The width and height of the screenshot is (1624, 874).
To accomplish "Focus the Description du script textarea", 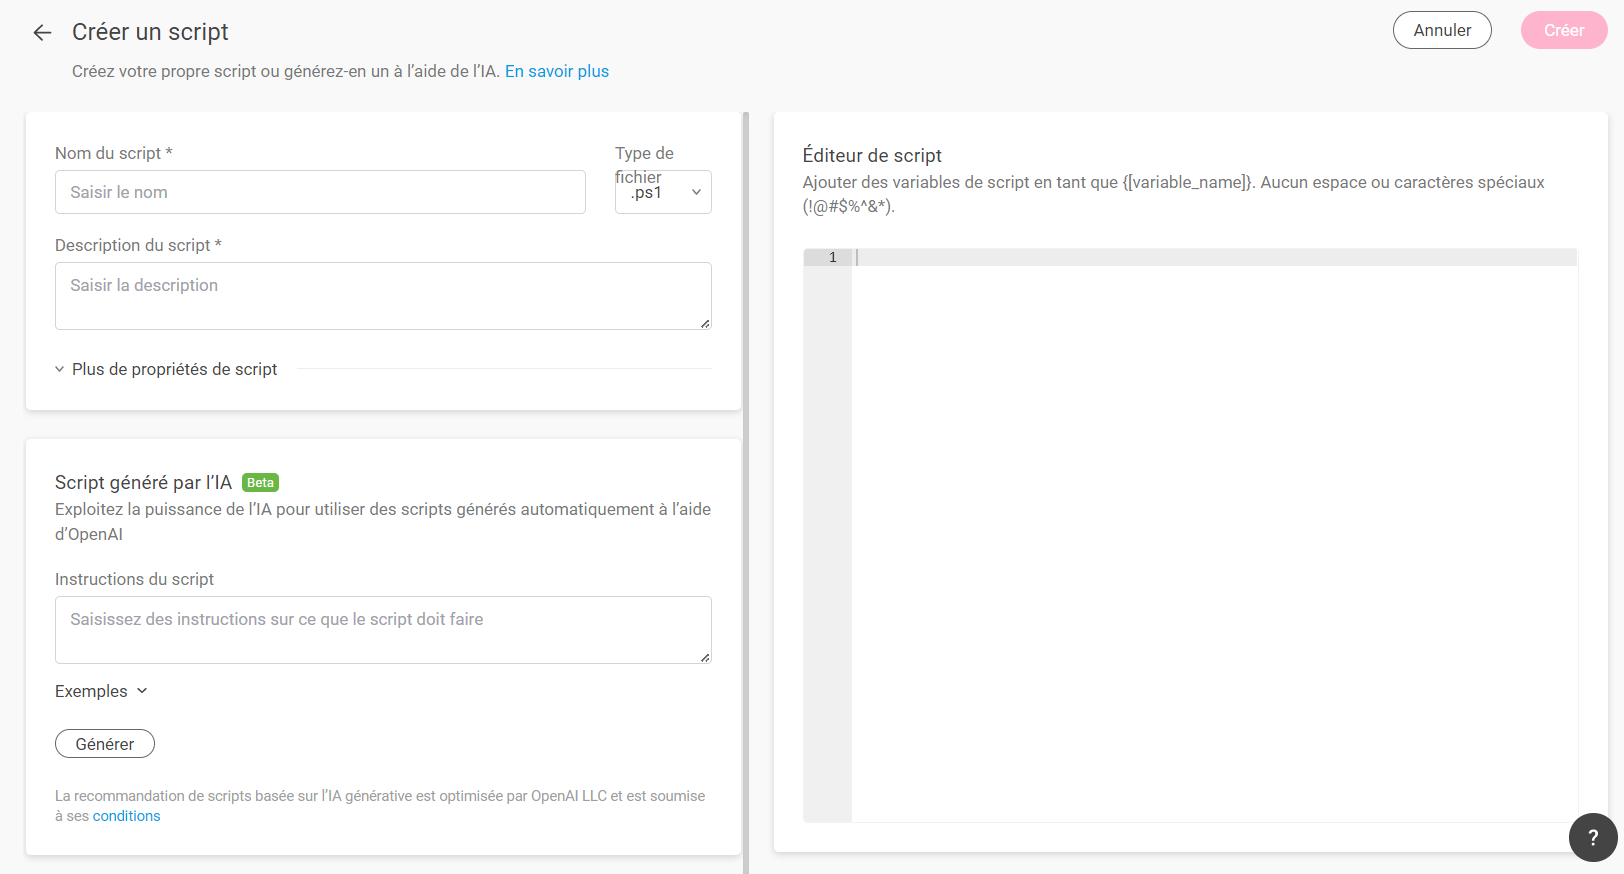I will [383, 296].
